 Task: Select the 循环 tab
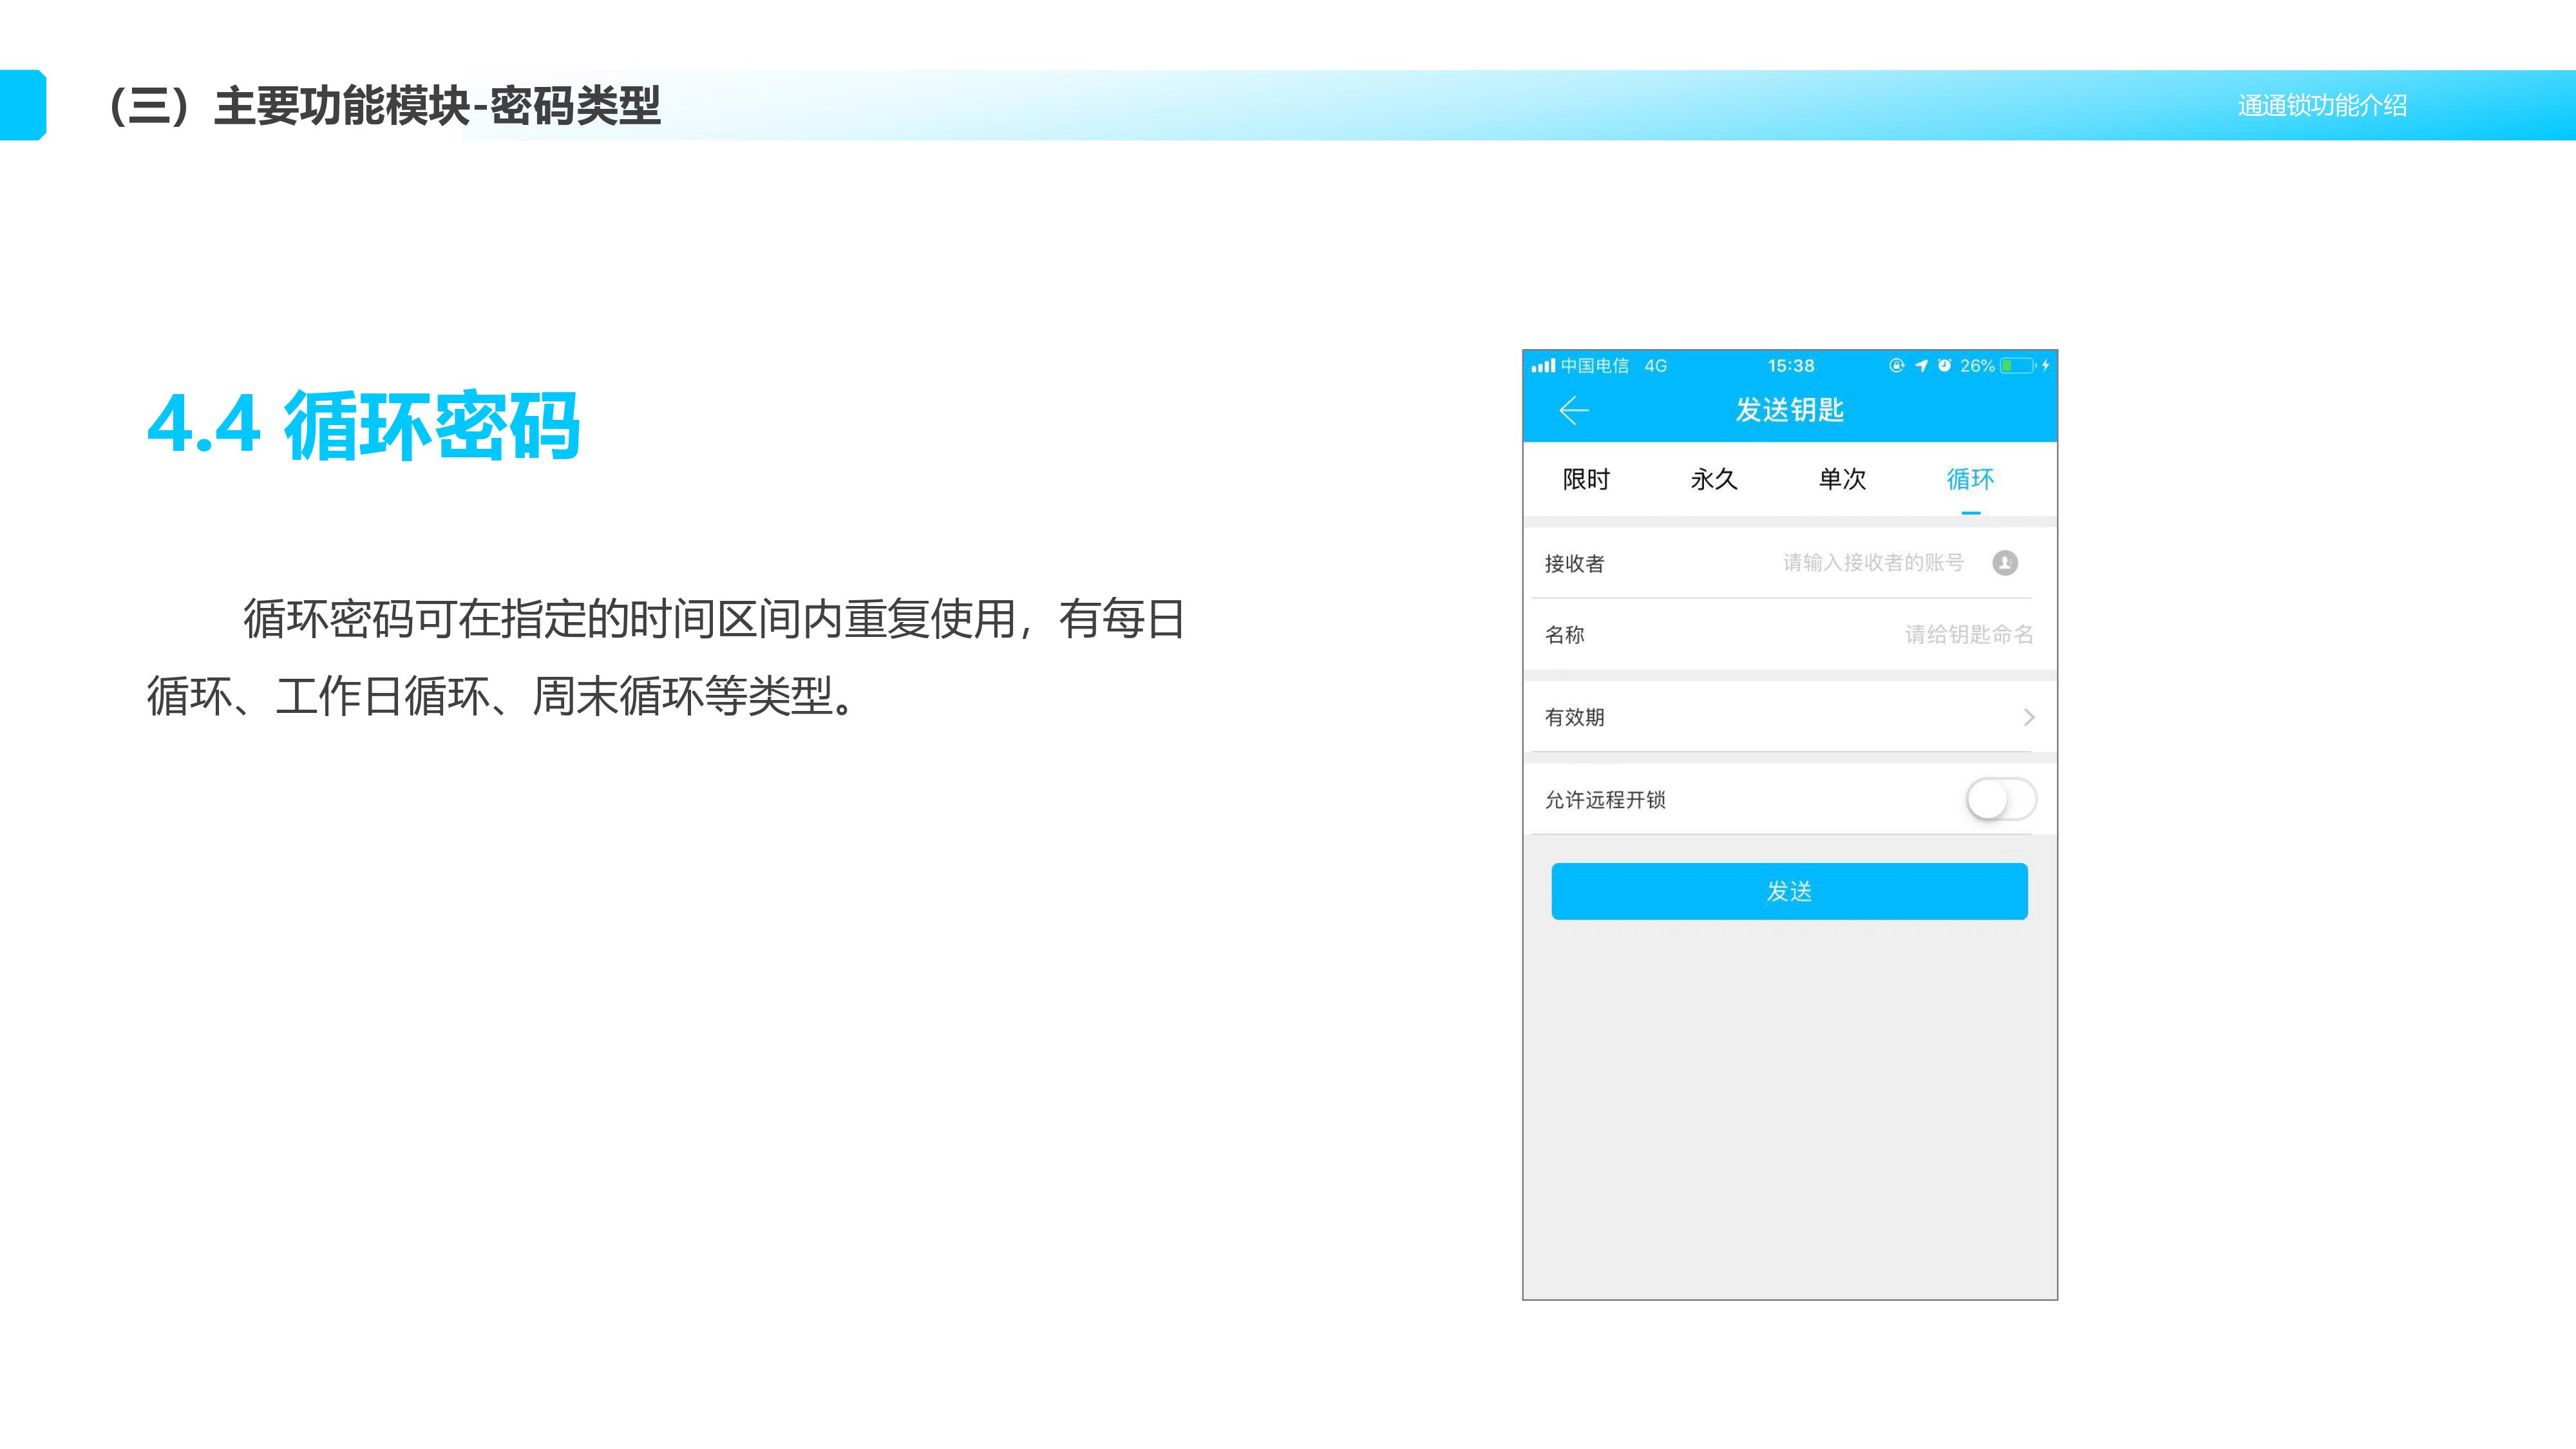(x=1970, y=480)
